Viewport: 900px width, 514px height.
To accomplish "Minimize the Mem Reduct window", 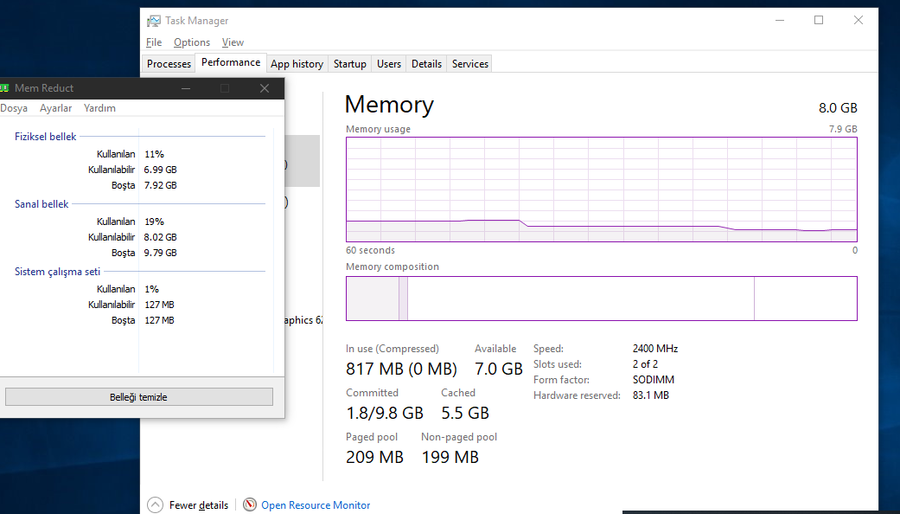I will point(186,88).
